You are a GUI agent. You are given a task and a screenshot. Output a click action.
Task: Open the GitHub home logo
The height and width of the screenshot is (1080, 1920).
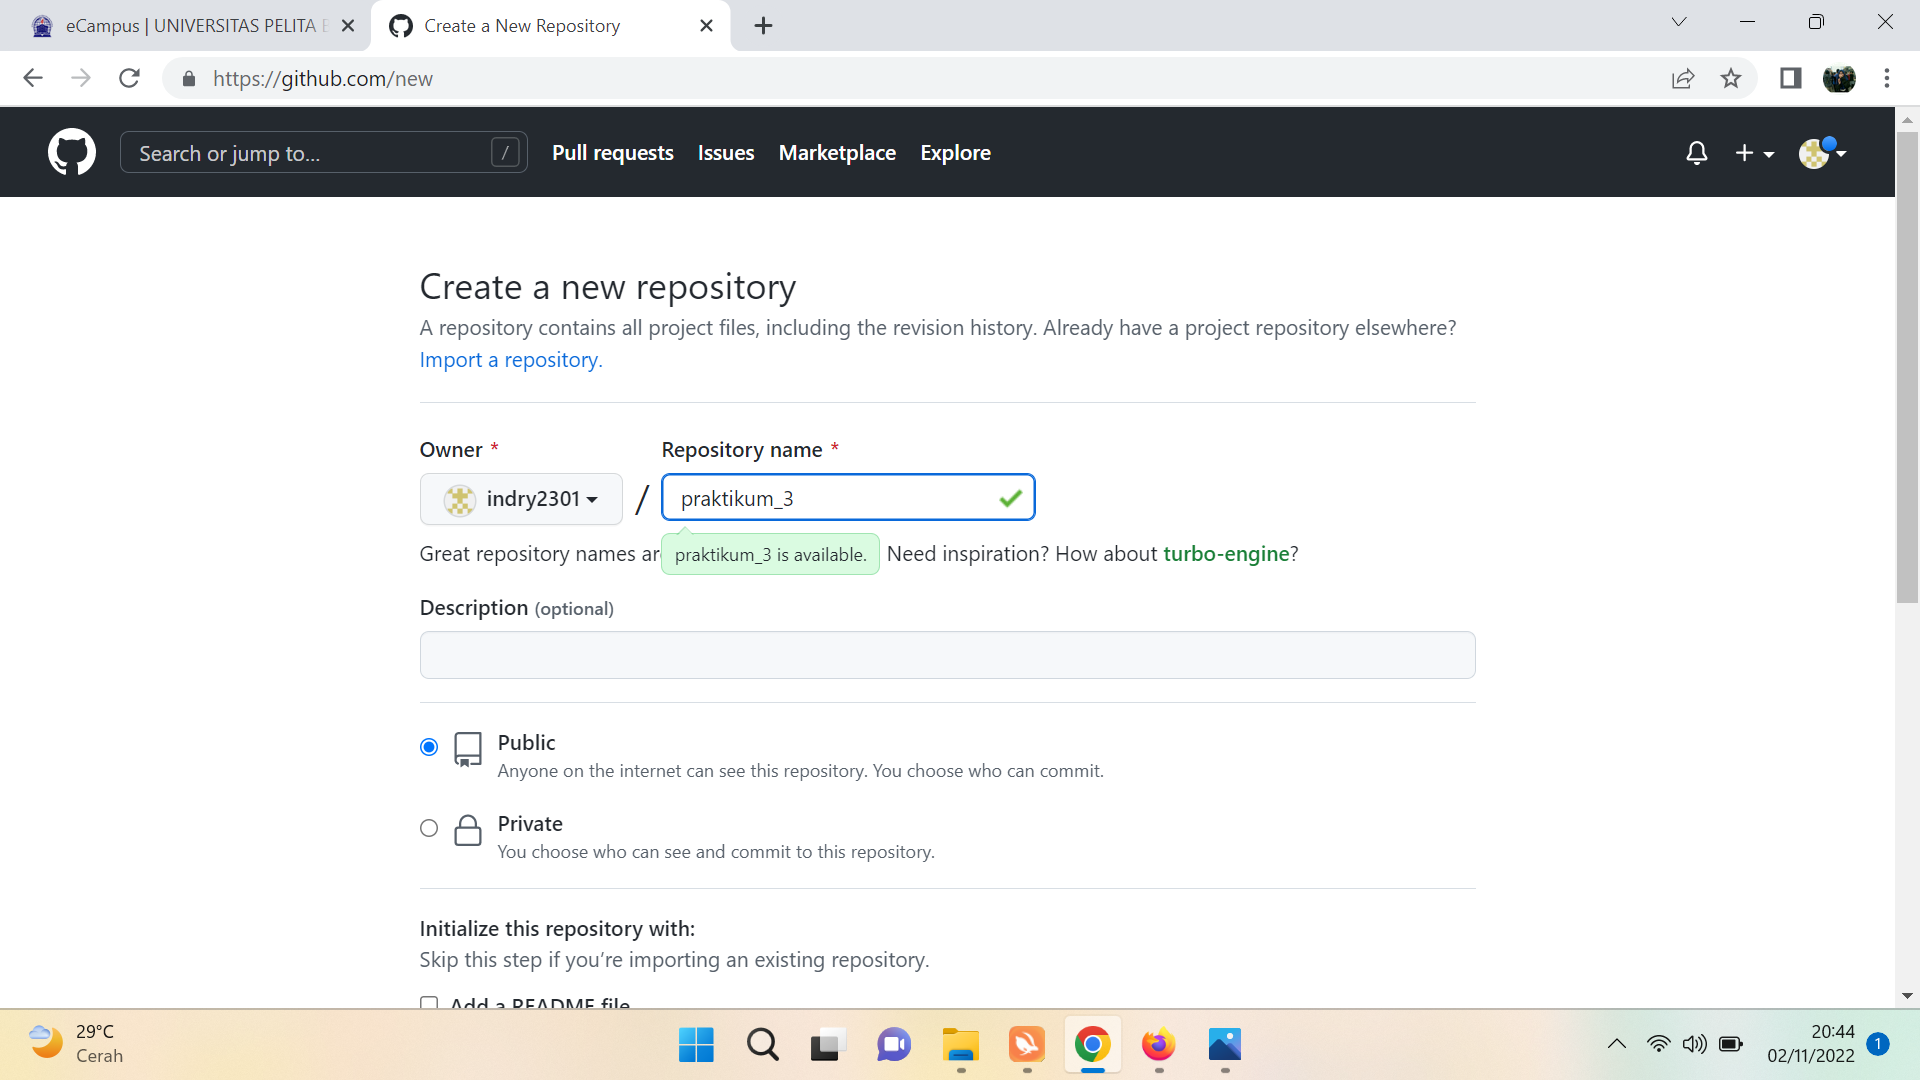[72, 152]
